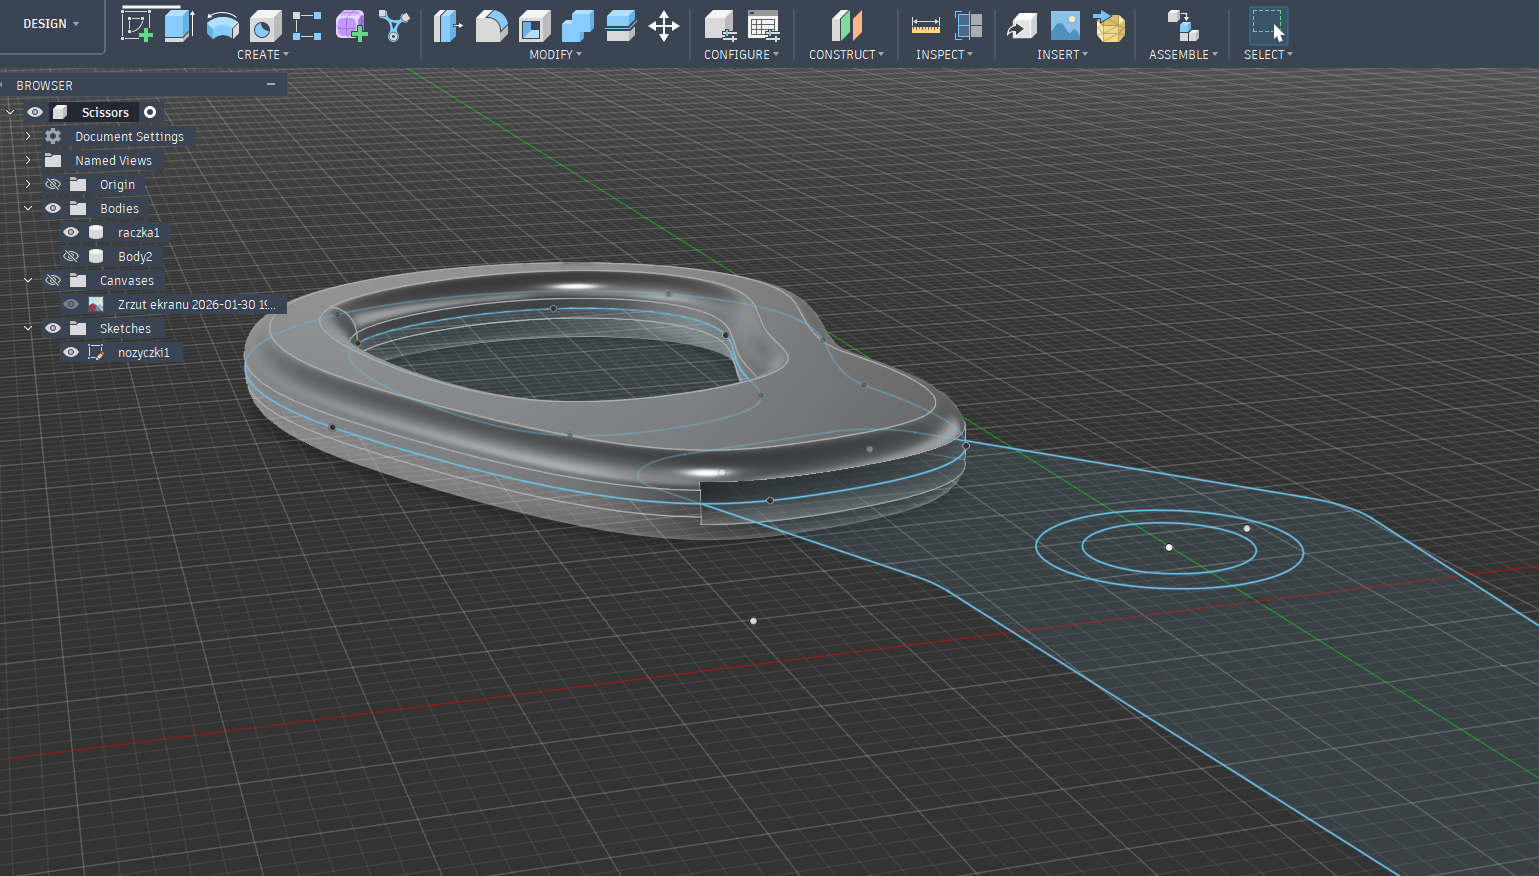
Task: Show the hidden Body2 body
Action: [71, 256]
